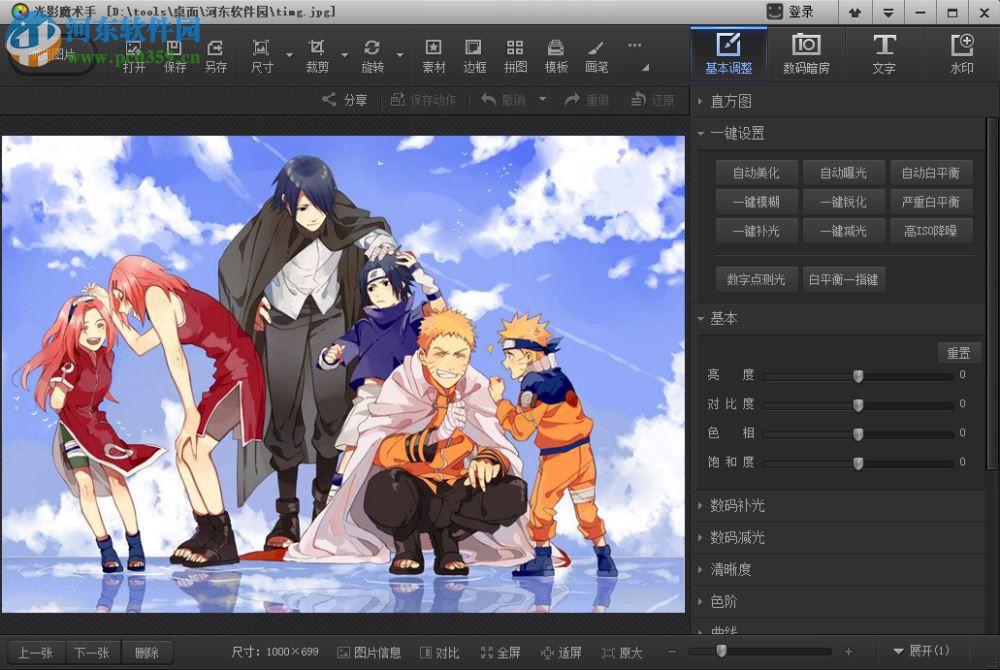Fit image with 适屏

[561, 652]
